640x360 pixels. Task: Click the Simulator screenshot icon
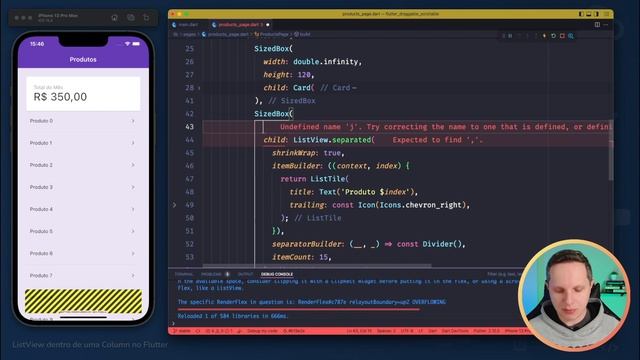131,18
